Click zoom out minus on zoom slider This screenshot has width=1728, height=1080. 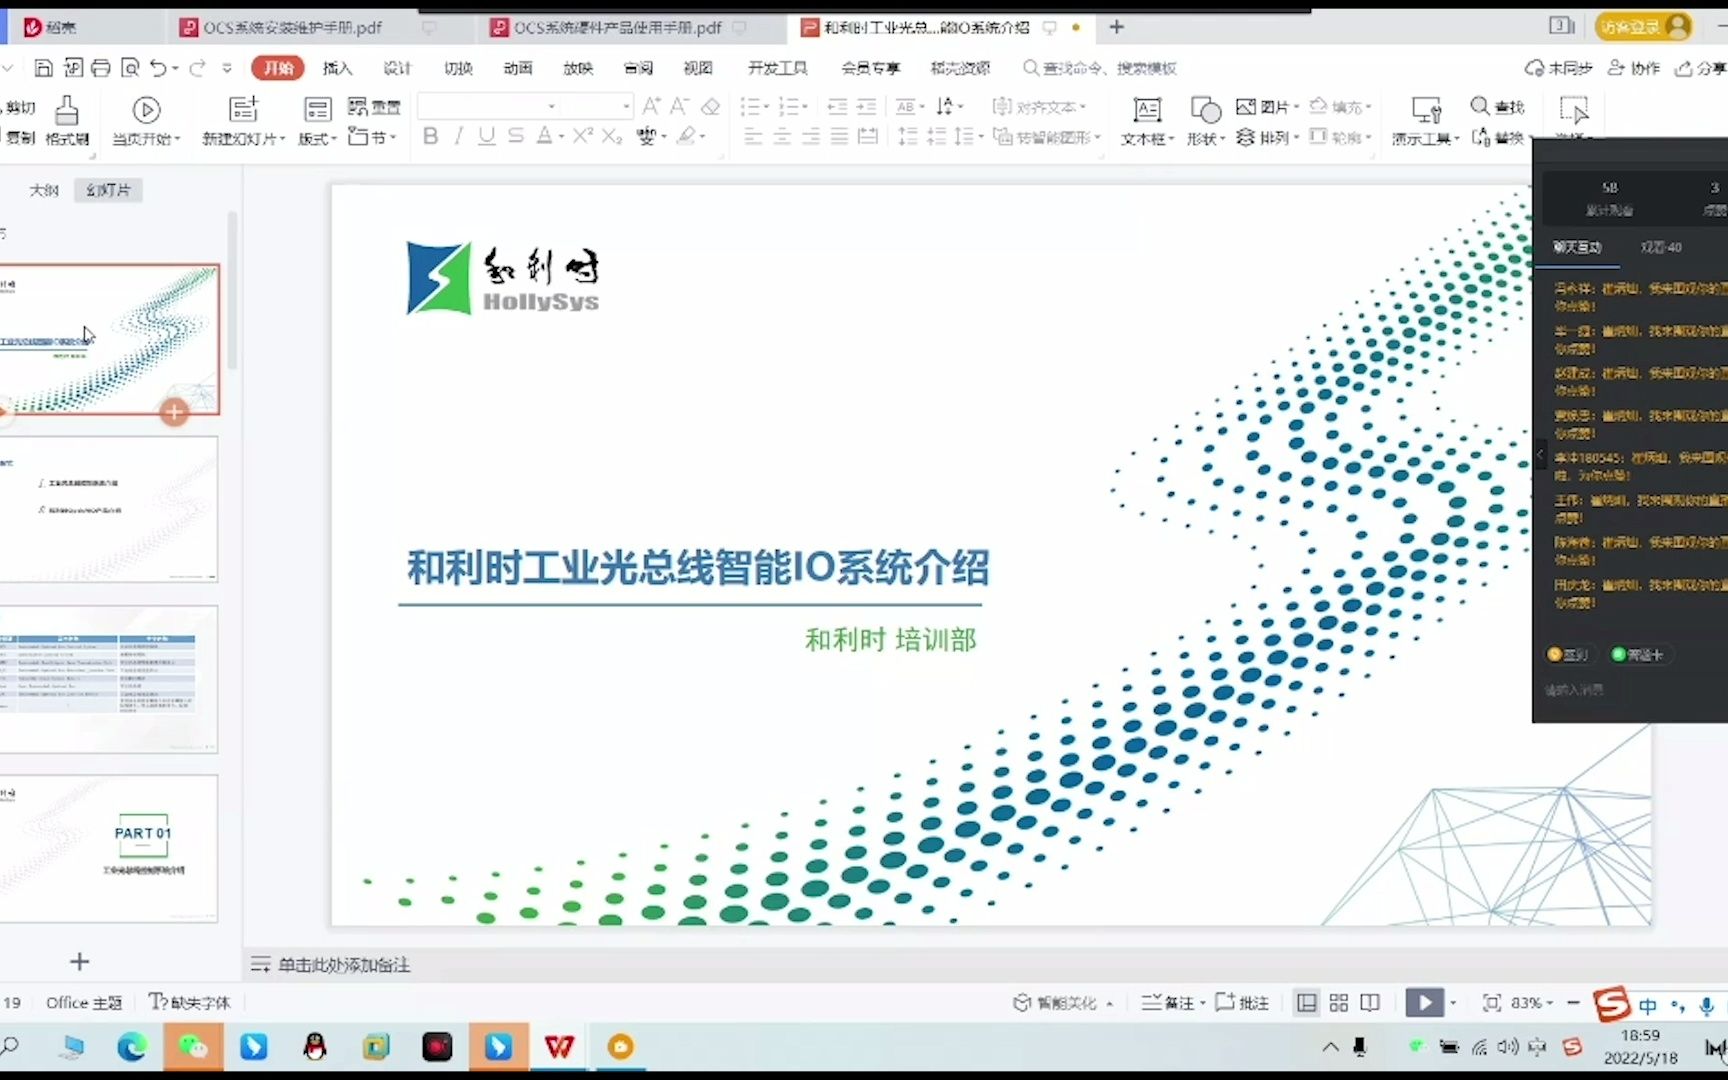point(1573,1002)
